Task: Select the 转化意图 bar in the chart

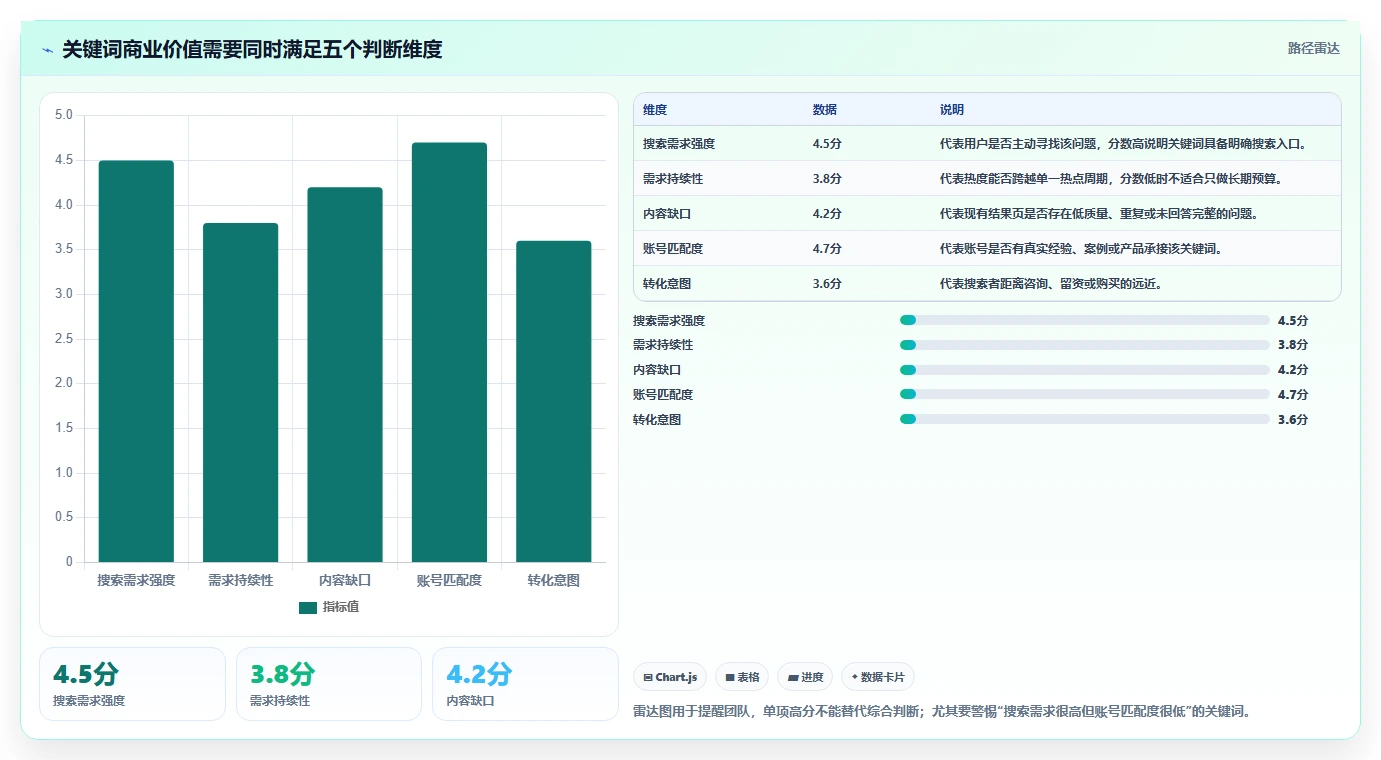Action: coord(553,401)
